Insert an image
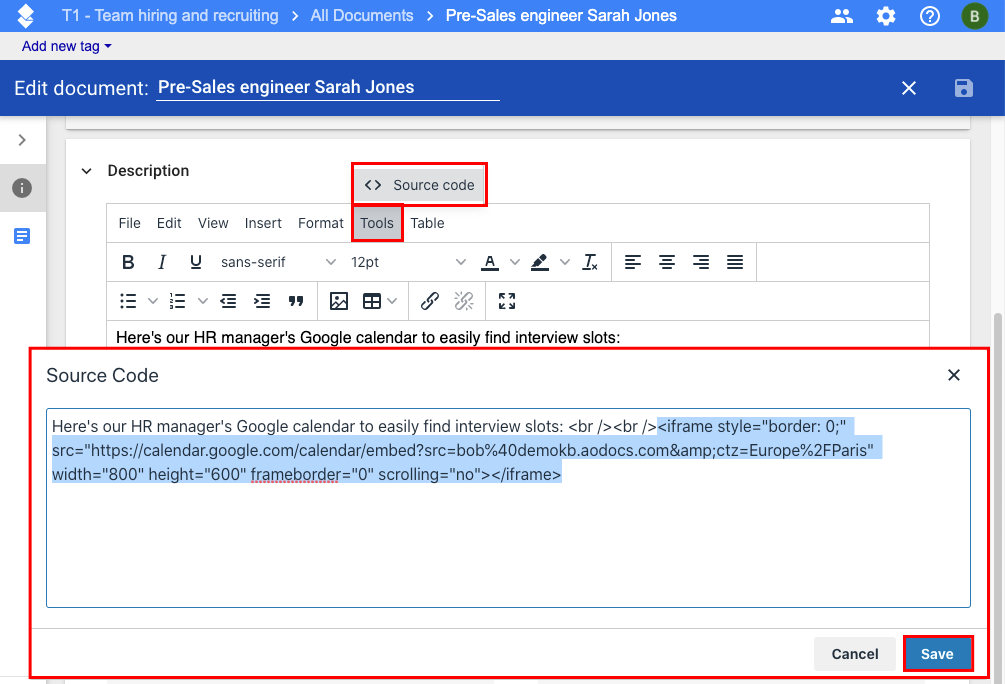The height and width of the screenshot is (684, 1005). (x=338, y=301)
